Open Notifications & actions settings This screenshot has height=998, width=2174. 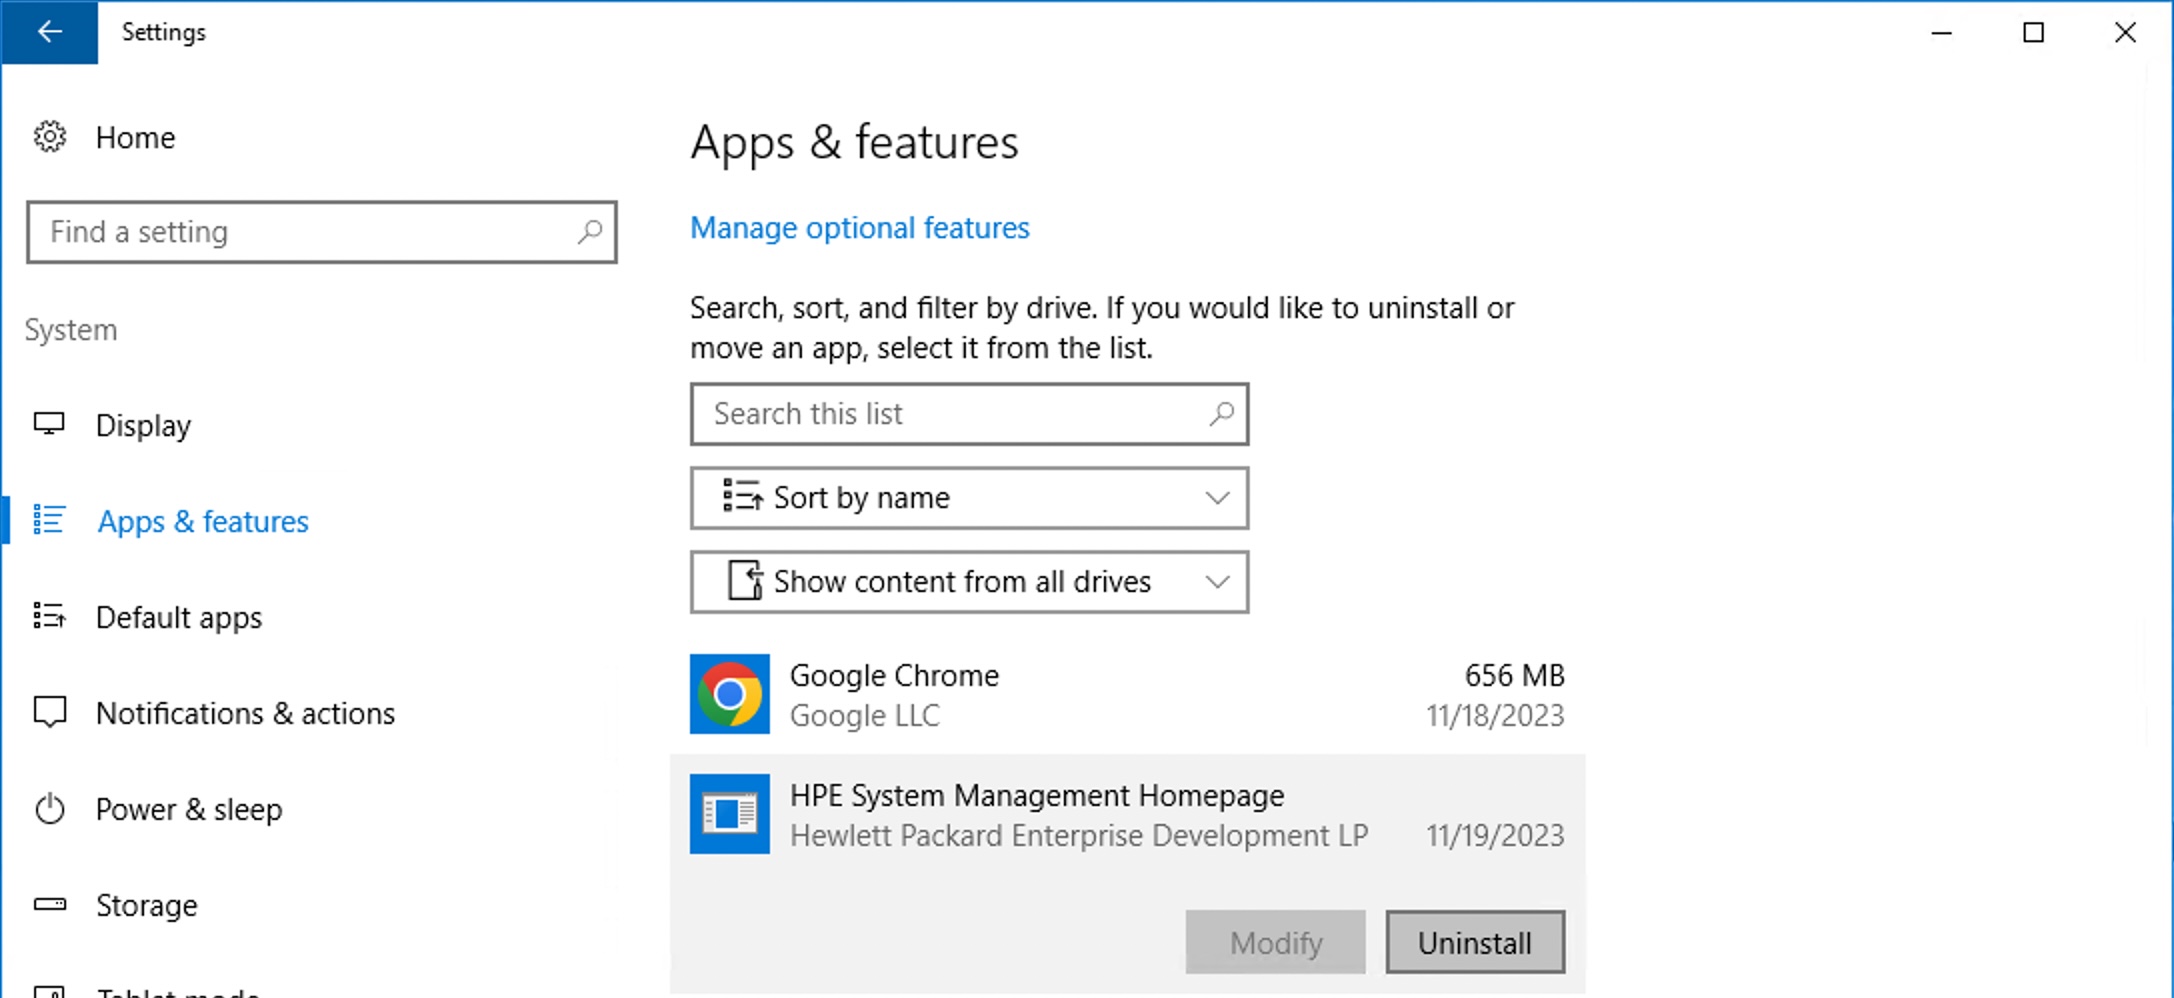click(x=245, y=713)
